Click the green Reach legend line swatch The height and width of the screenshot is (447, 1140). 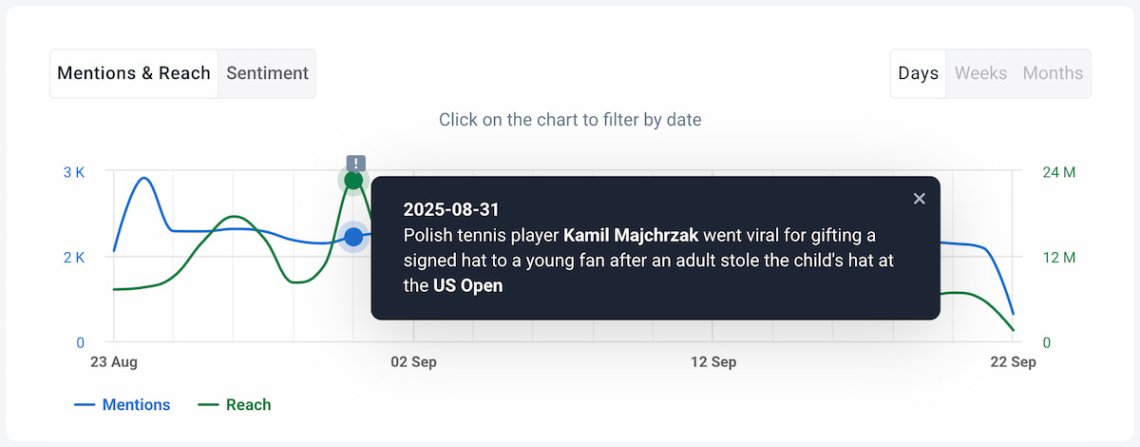209,405
